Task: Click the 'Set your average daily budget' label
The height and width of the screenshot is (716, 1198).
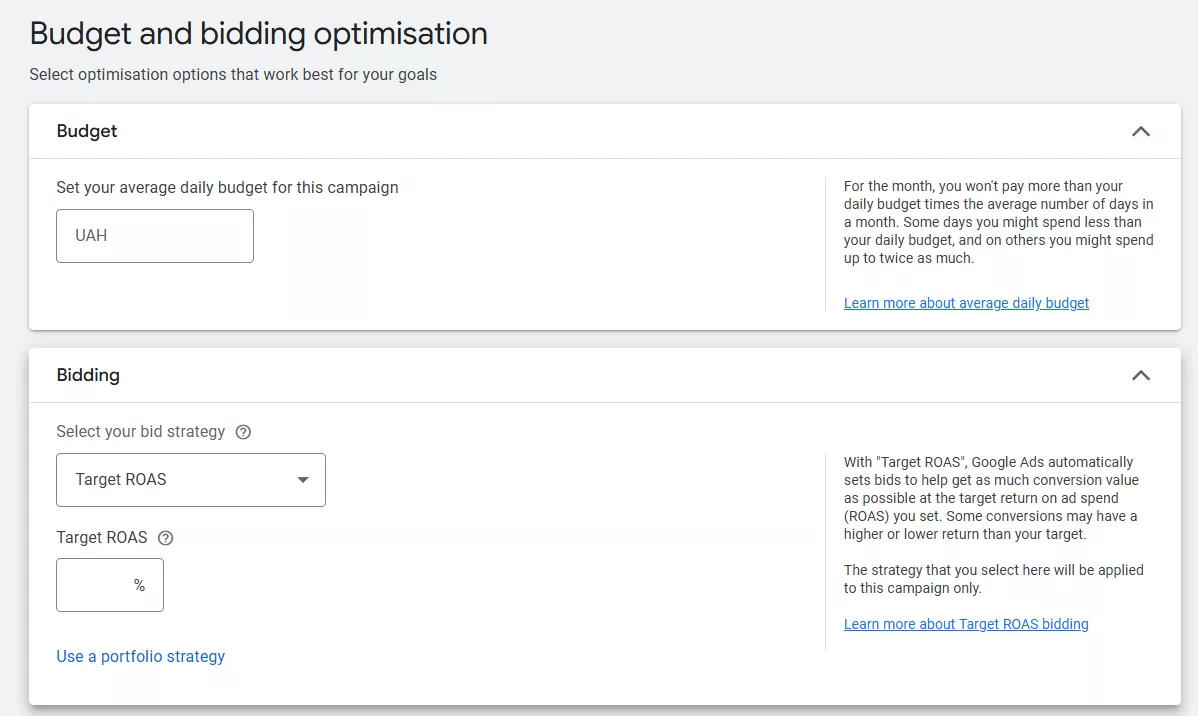Action: coord(227,187)
